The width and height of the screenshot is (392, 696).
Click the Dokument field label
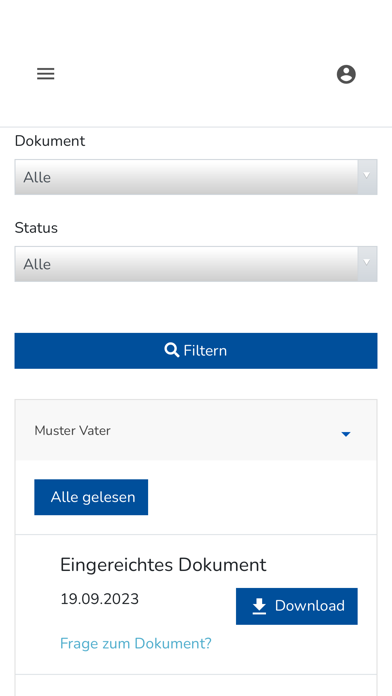click(x=50, y=141)
